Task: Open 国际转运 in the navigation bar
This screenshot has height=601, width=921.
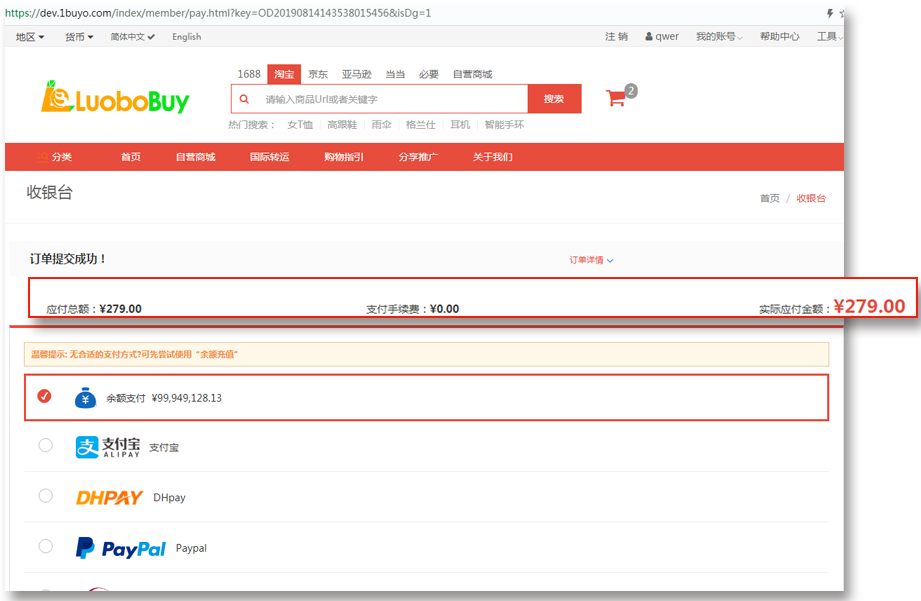Action: coord(270,157)
